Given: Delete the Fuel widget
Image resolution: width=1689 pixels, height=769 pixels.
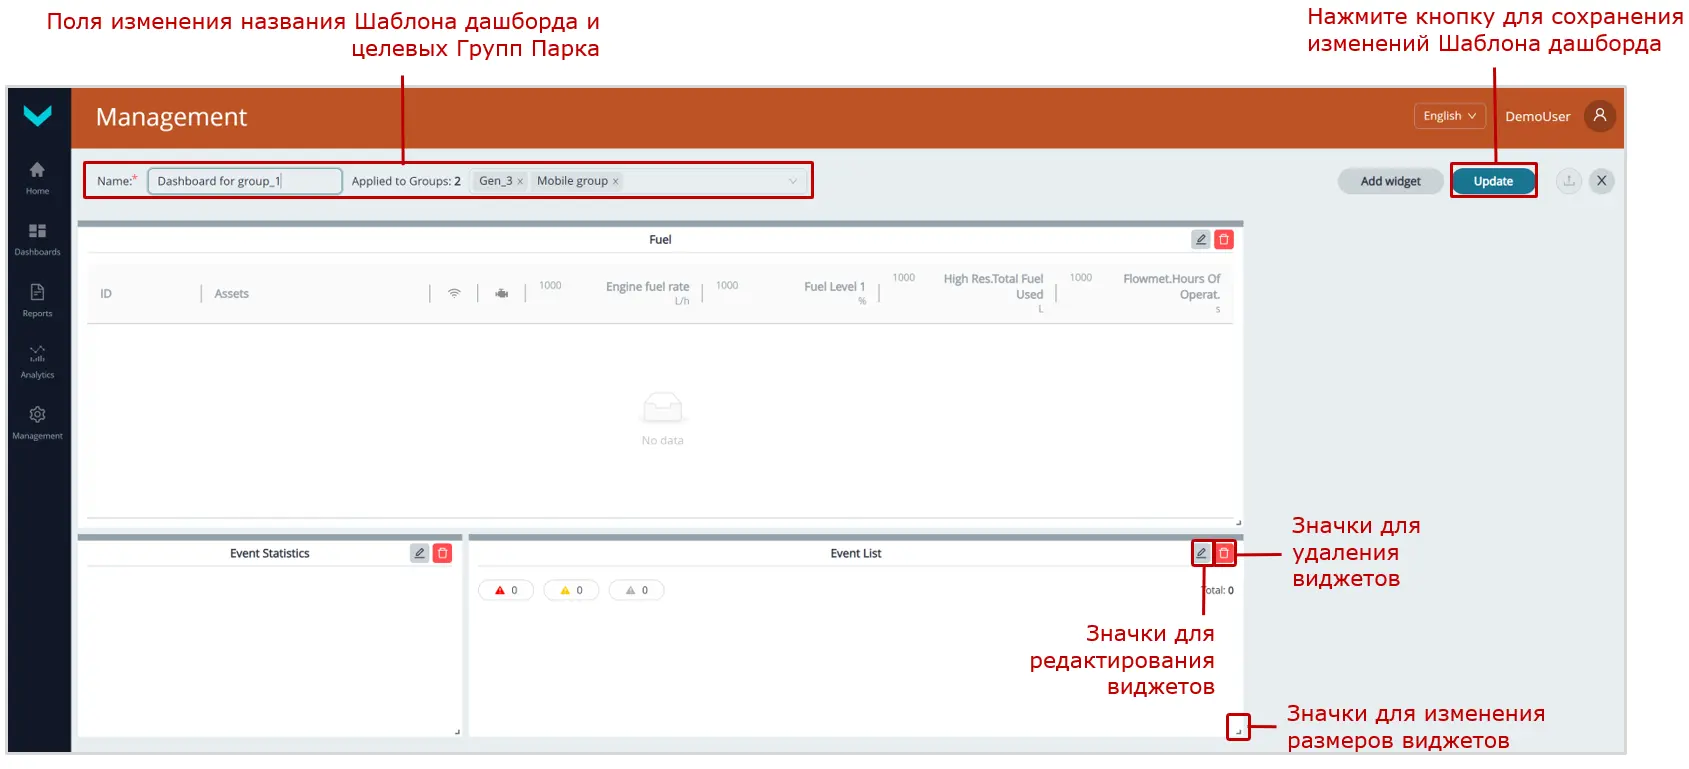Looking at the screenshot, I should click(x=1224, y=240).
